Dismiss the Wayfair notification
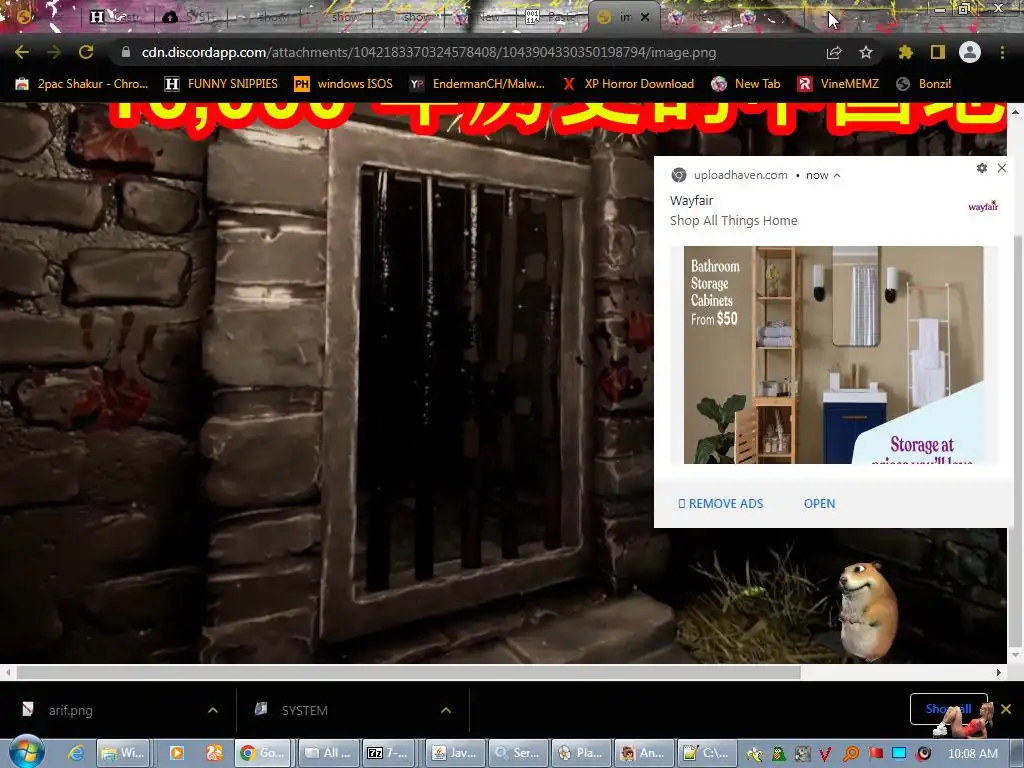The width and height of the screenshot is (1024, 768). point(1002,168)
